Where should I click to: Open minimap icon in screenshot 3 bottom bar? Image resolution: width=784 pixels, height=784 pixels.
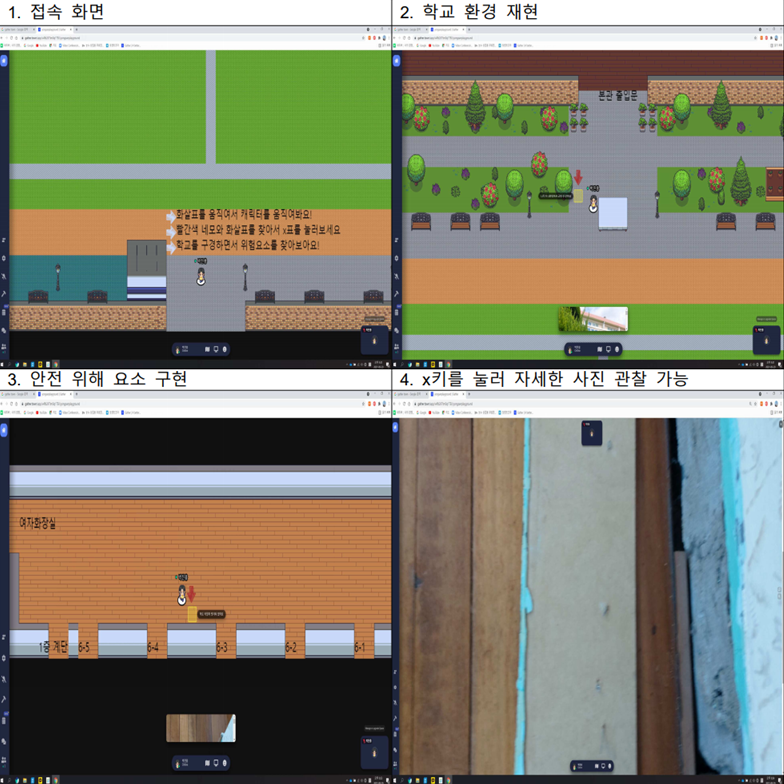[208, 763]
